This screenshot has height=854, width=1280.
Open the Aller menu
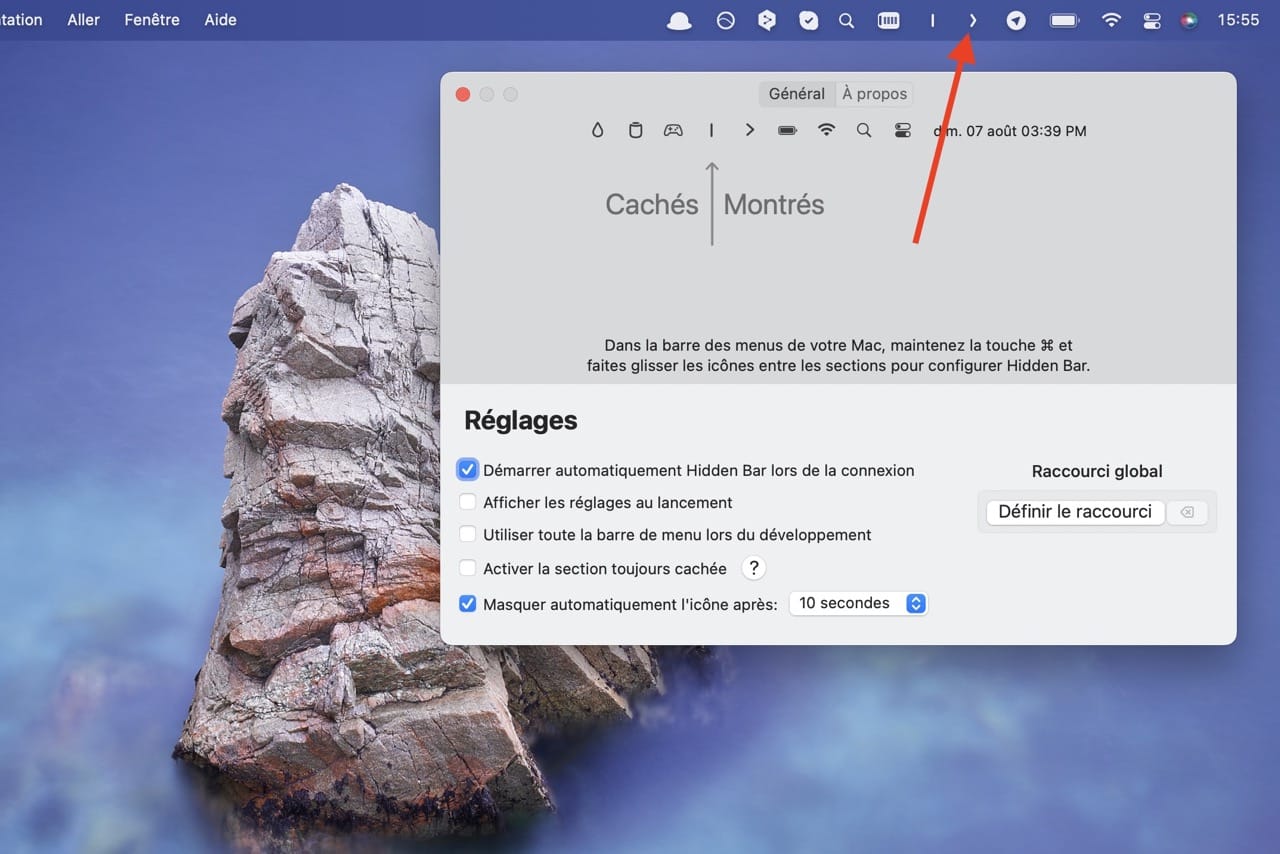[x=84, y=19]
